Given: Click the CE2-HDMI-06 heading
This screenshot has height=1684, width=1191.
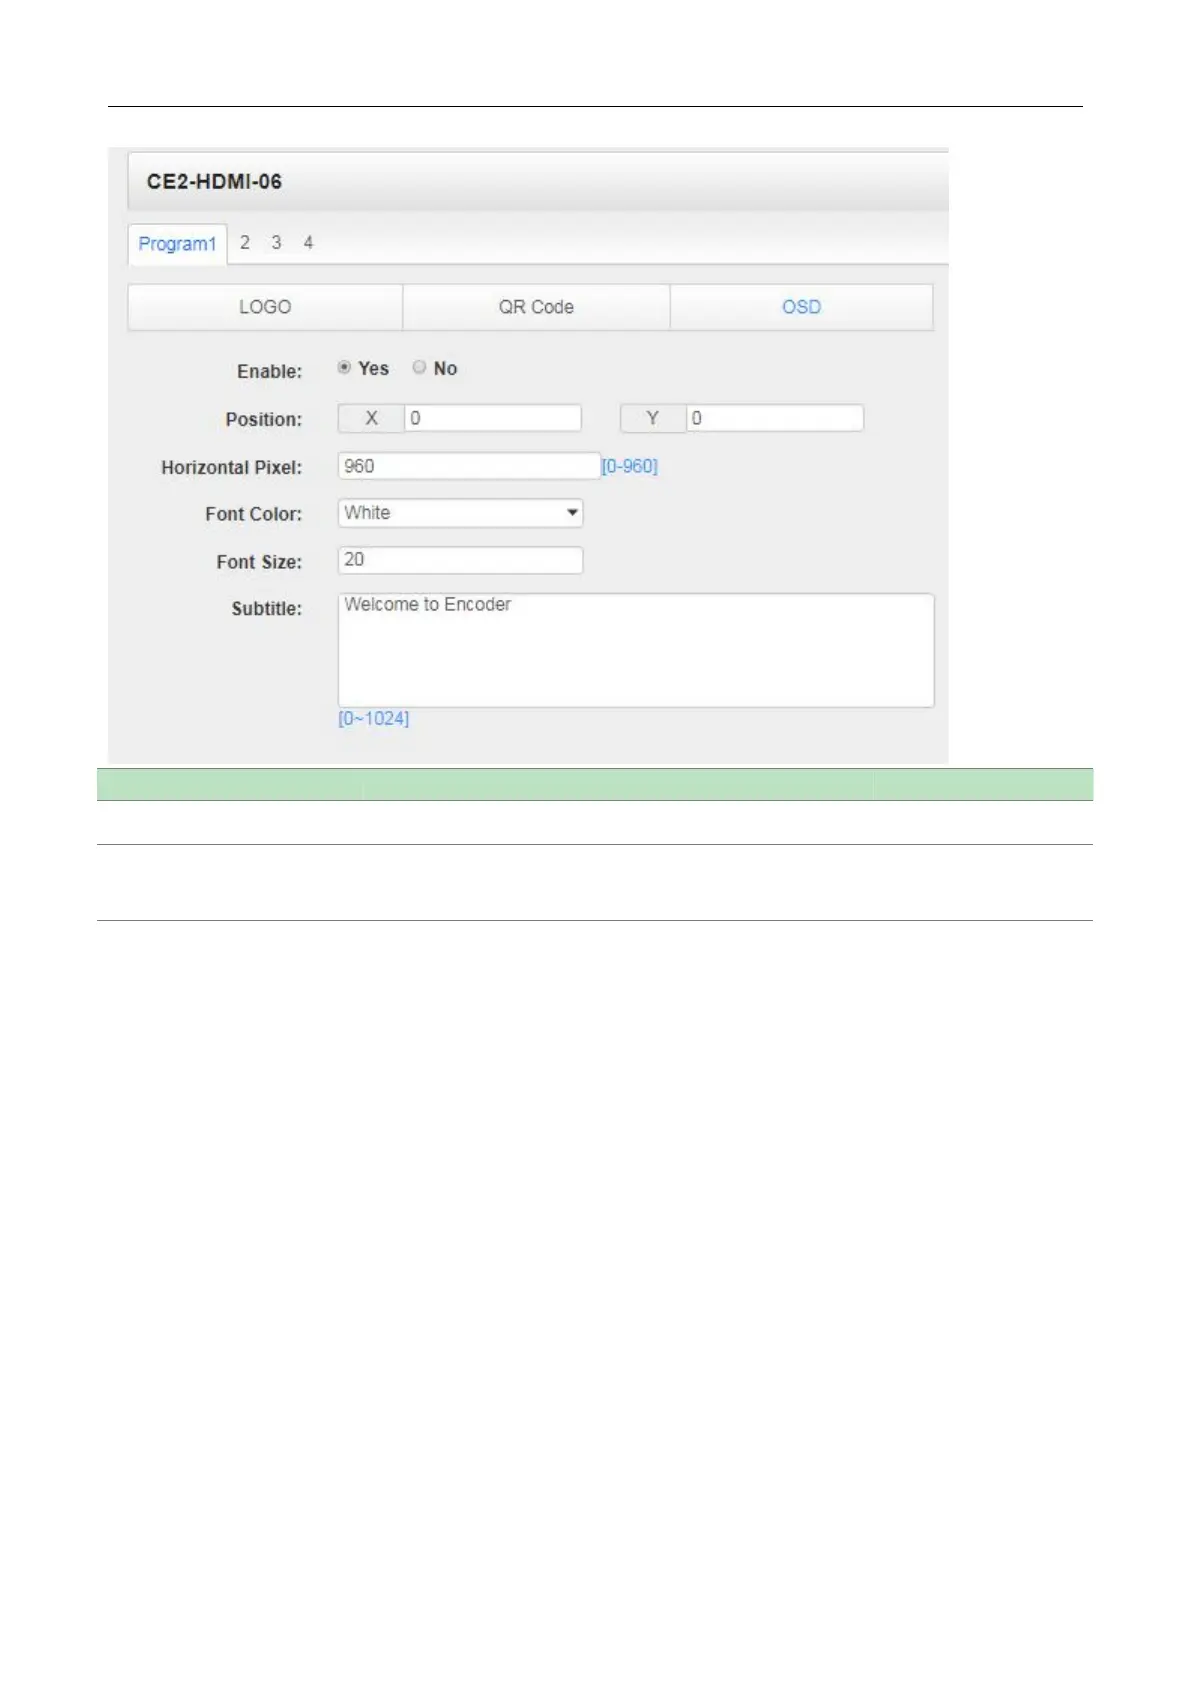Looking at the screenshot, I should [x=214, y=182].
